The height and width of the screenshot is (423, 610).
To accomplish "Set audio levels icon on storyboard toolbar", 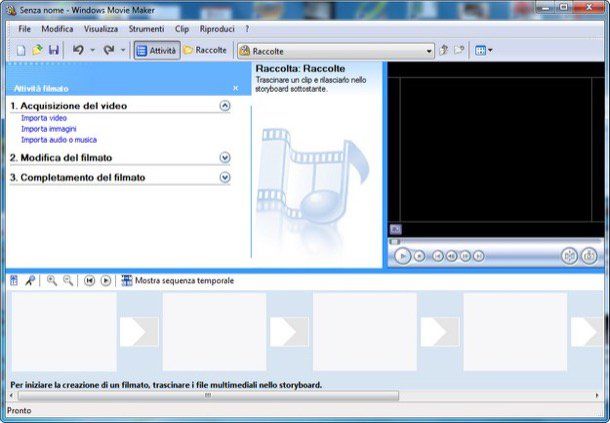I will [x=14, y=281].
